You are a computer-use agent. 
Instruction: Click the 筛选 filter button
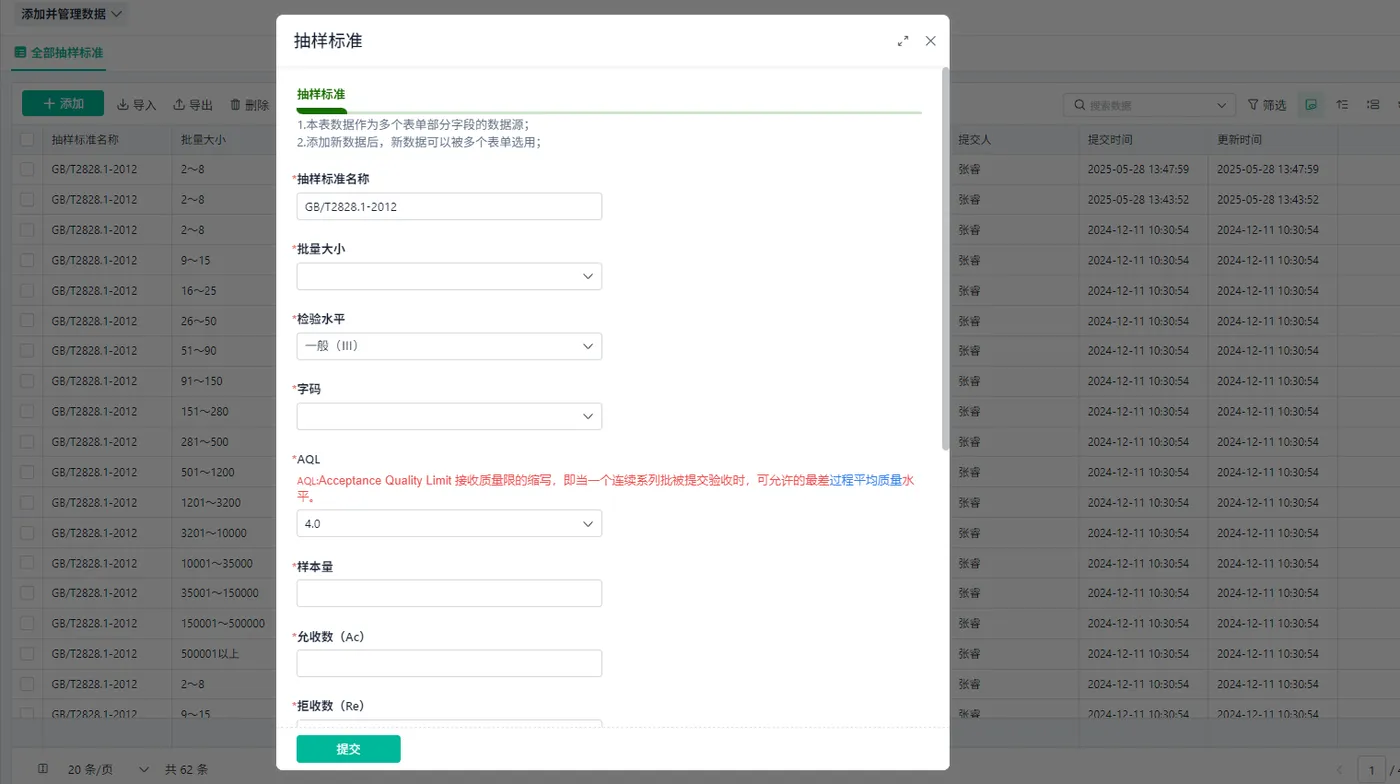[1266, 105]
